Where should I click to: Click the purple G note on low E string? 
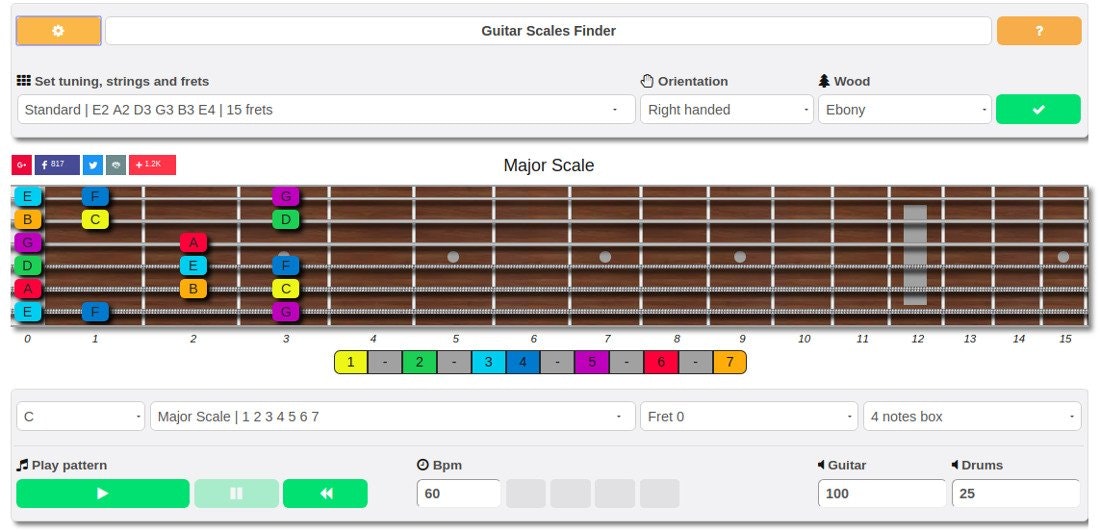[286, 312]
